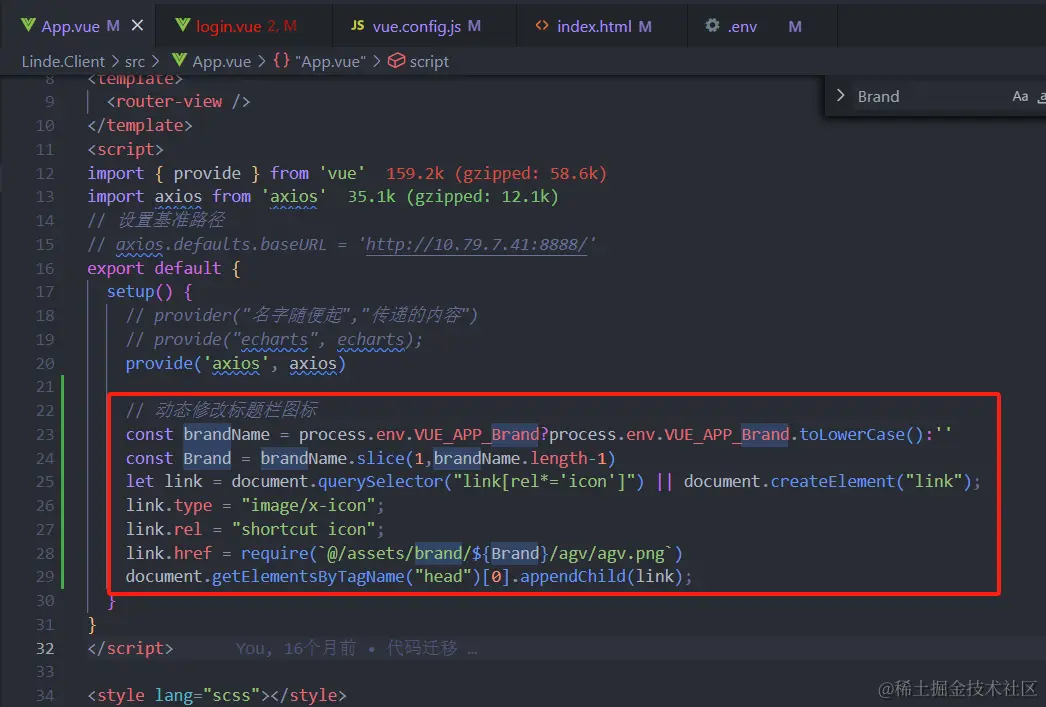
Task: Click line number 32 in the gutter
Action: (45, 648)
